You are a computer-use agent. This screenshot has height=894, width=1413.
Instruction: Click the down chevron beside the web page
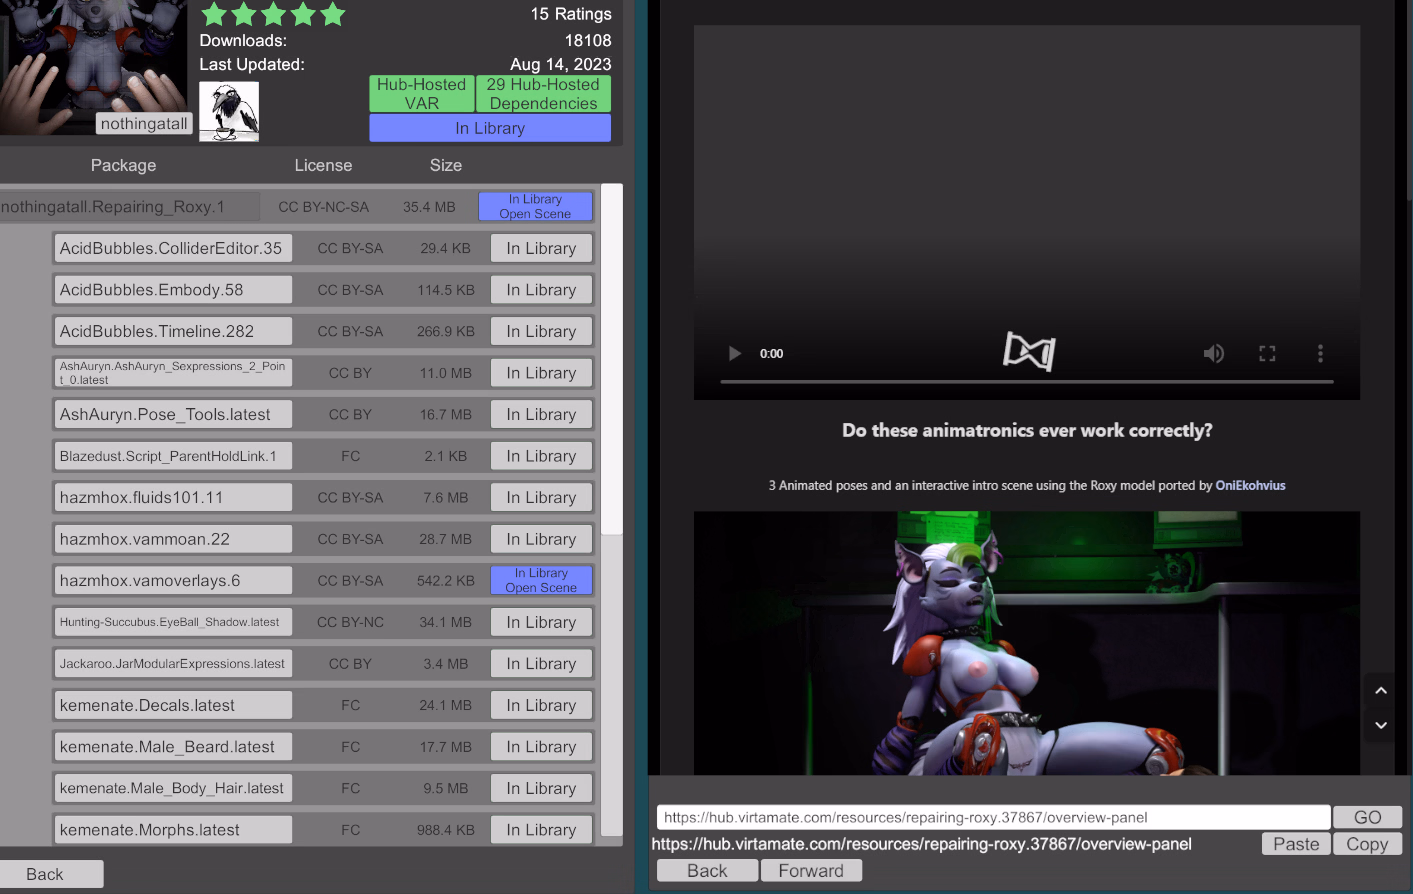pos(1381,725)
